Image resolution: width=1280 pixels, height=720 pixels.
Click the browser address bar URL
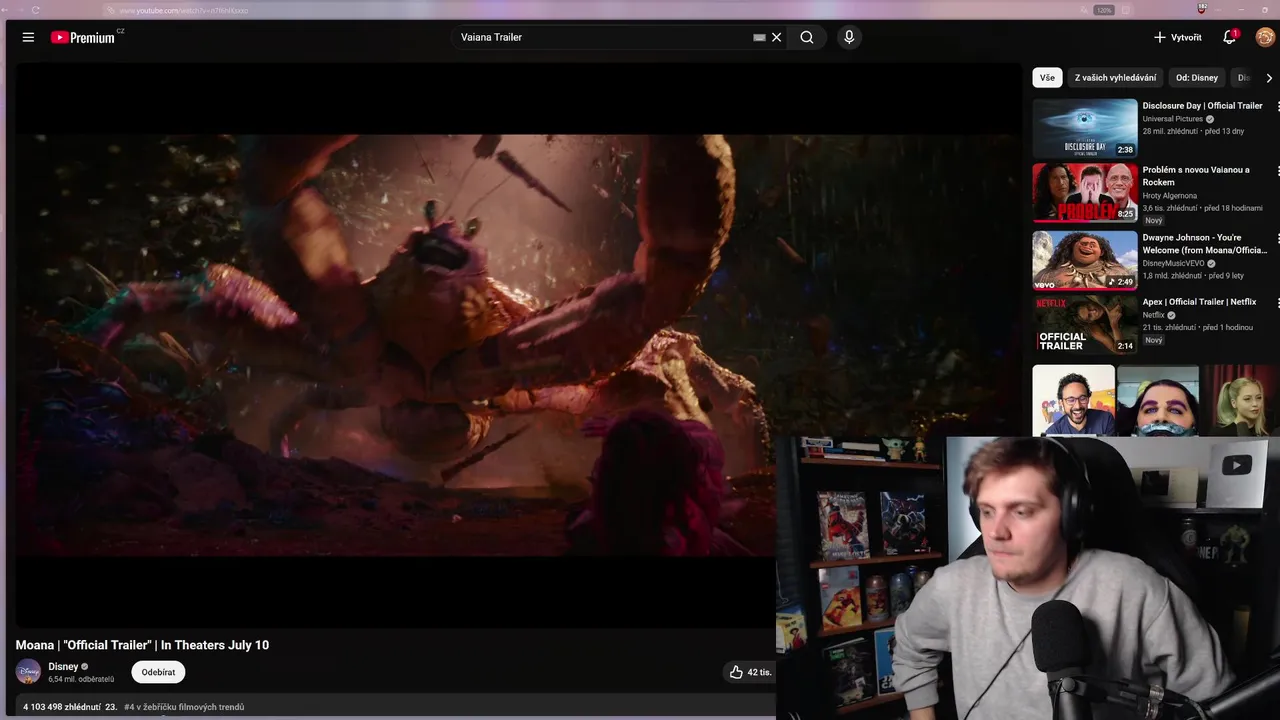pyautogui.click(x=184, y=10)
